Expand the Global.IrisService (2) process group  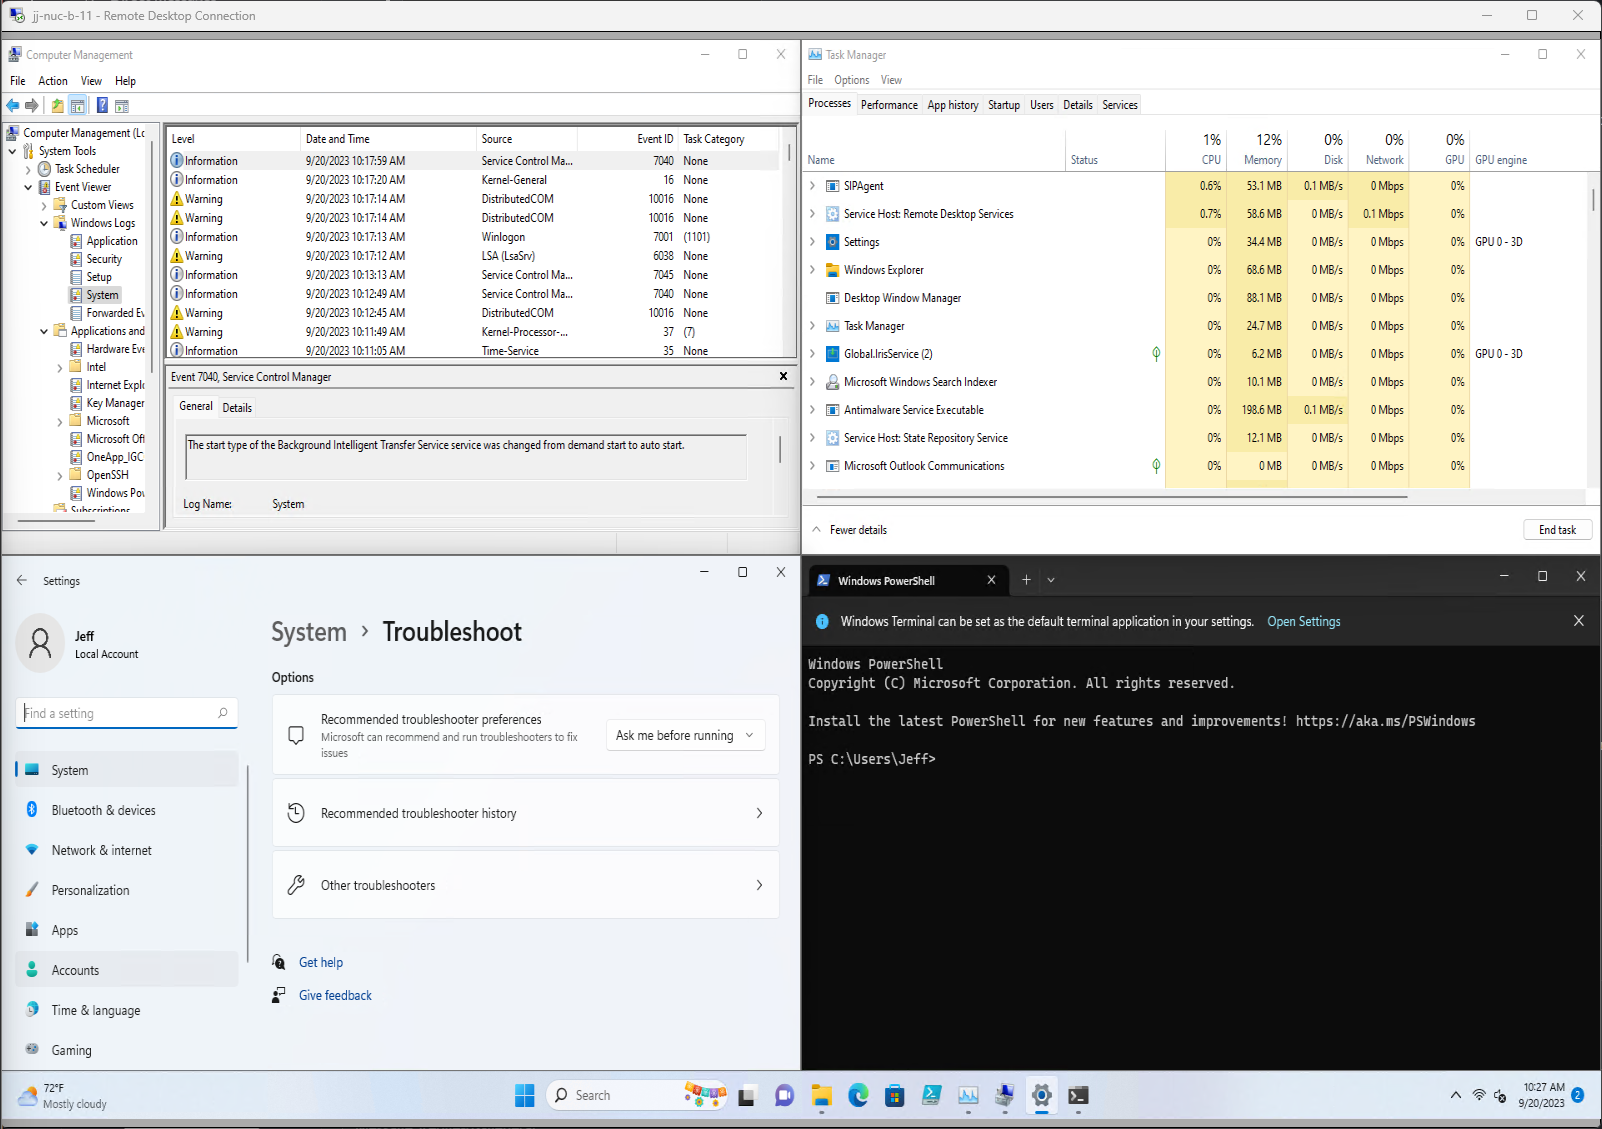click(813, 354)
